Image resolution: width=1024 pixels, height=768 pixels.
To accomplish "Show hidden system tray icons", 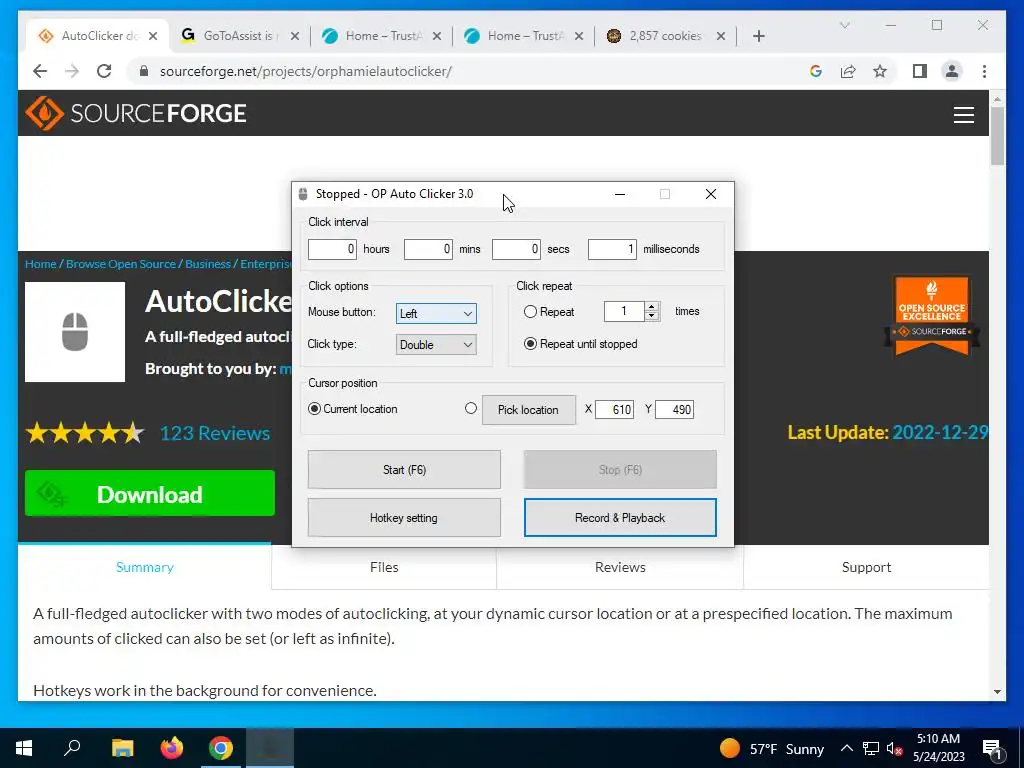I will pos(846,748).
